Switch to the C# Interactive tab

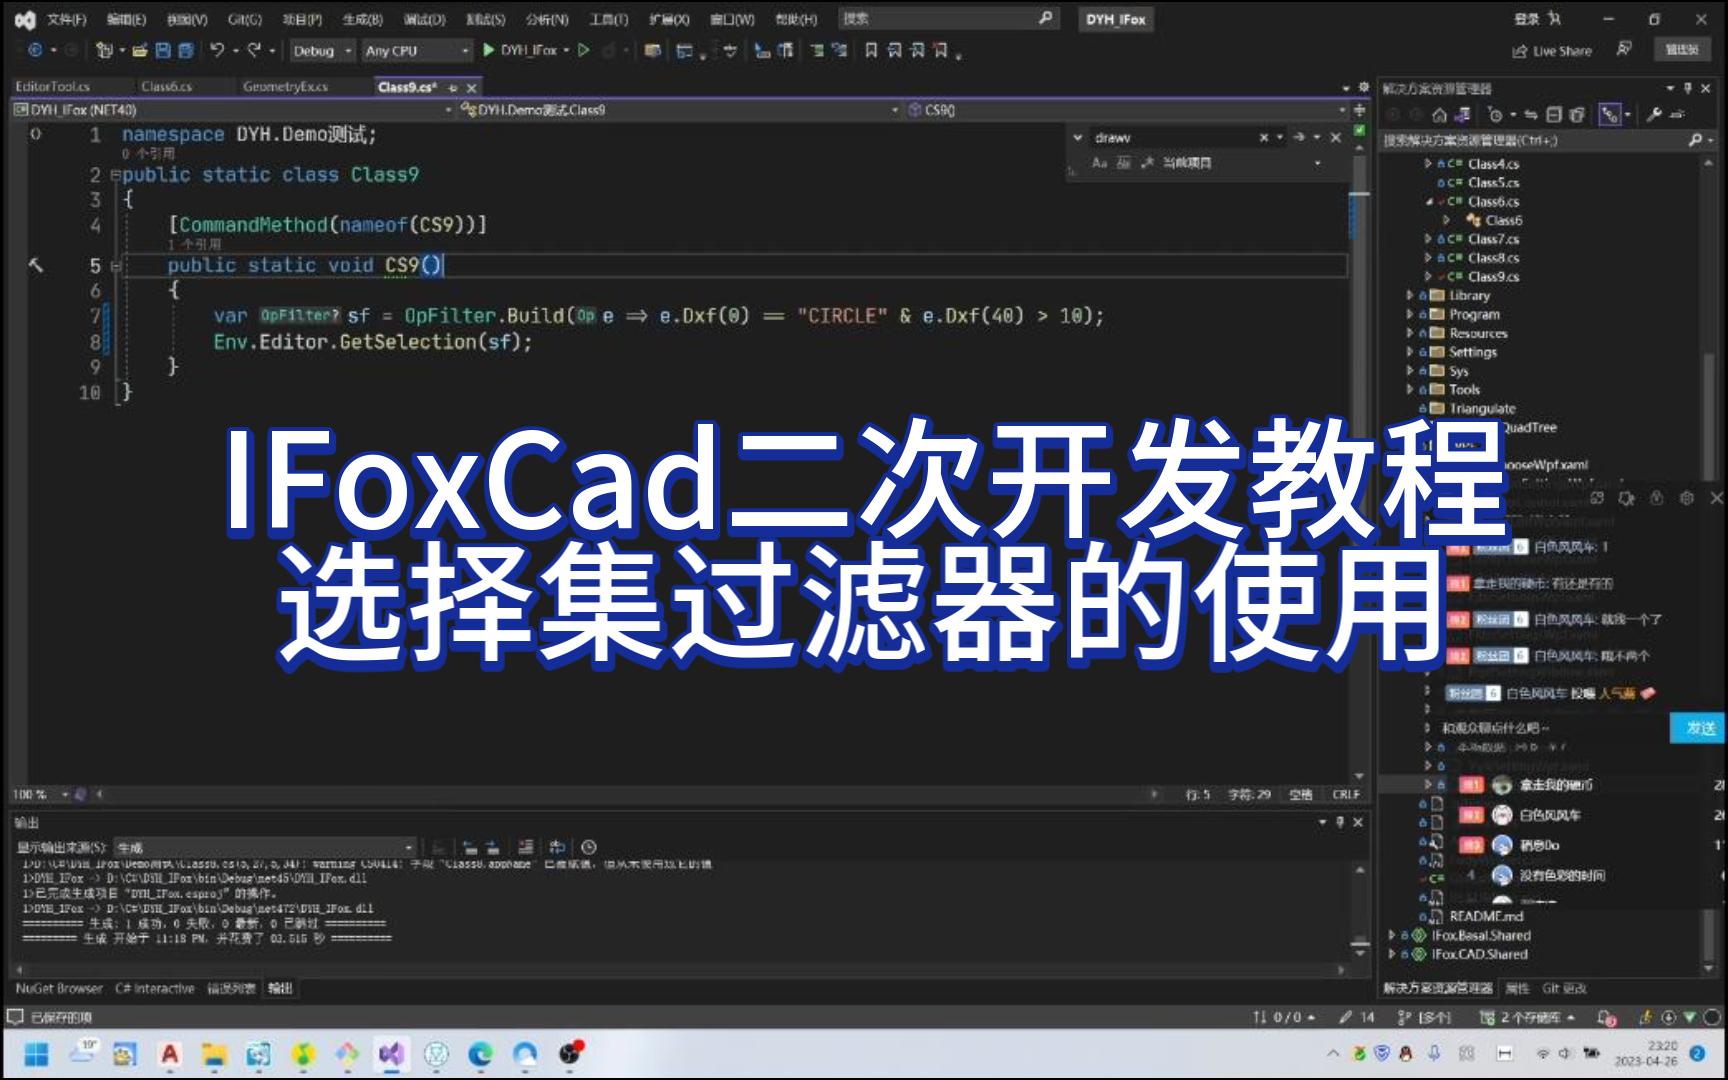[154, 988]
